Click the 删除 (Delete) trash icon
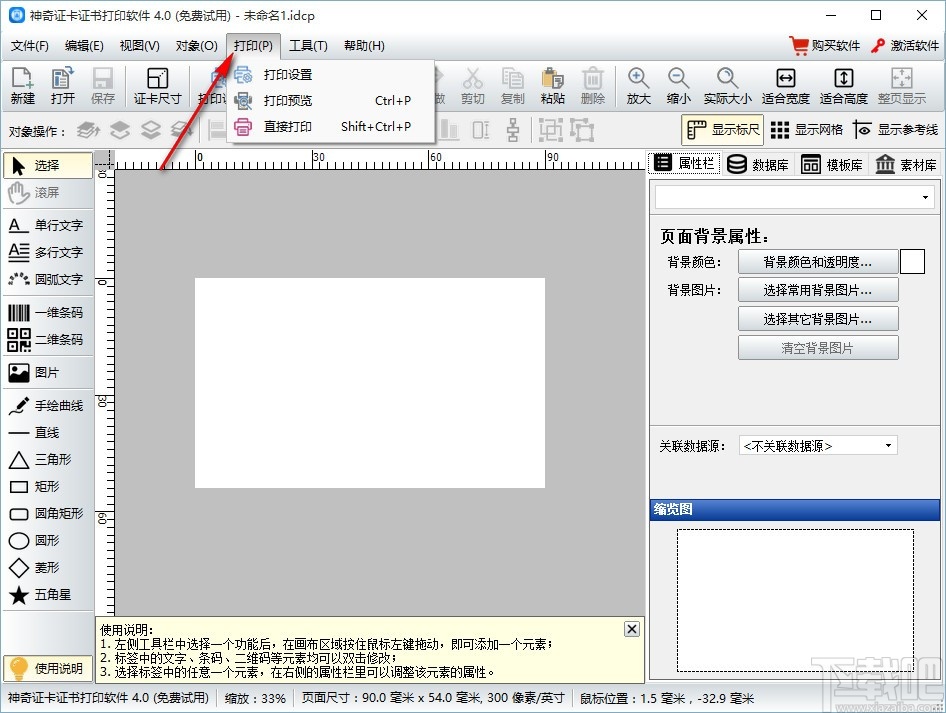Image resolution: width=946 pixels, height=713 pixels. [x=592, y=86]
